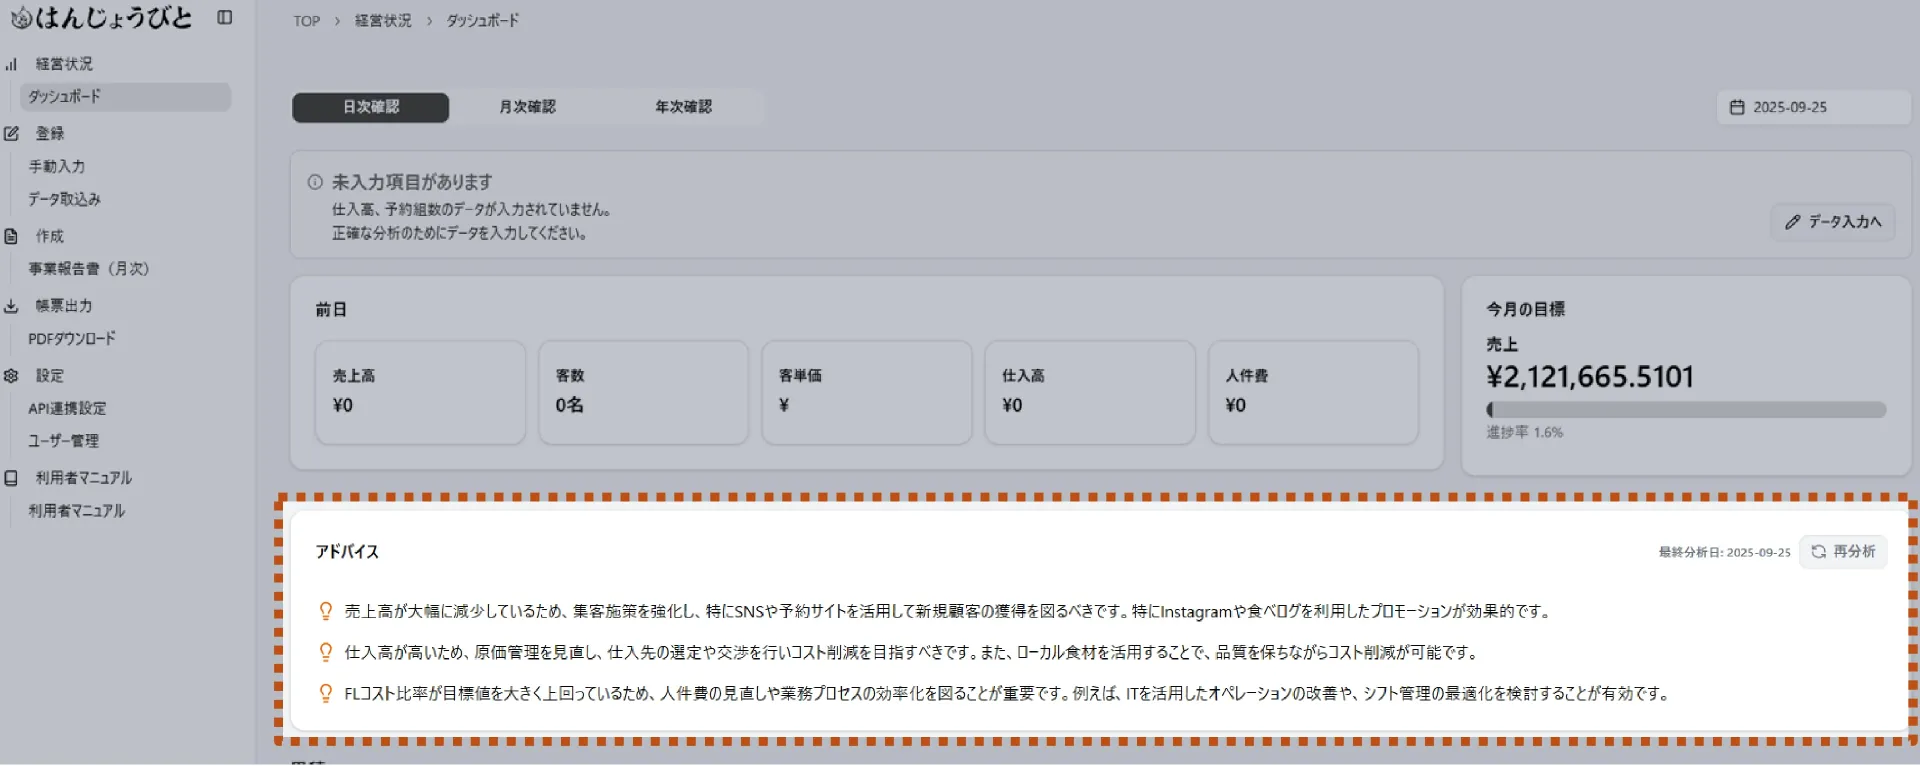This screenshot has width=1920, height=766.
Task: Click pencil icon on データ入力へ button
Action: (1792, 222)
